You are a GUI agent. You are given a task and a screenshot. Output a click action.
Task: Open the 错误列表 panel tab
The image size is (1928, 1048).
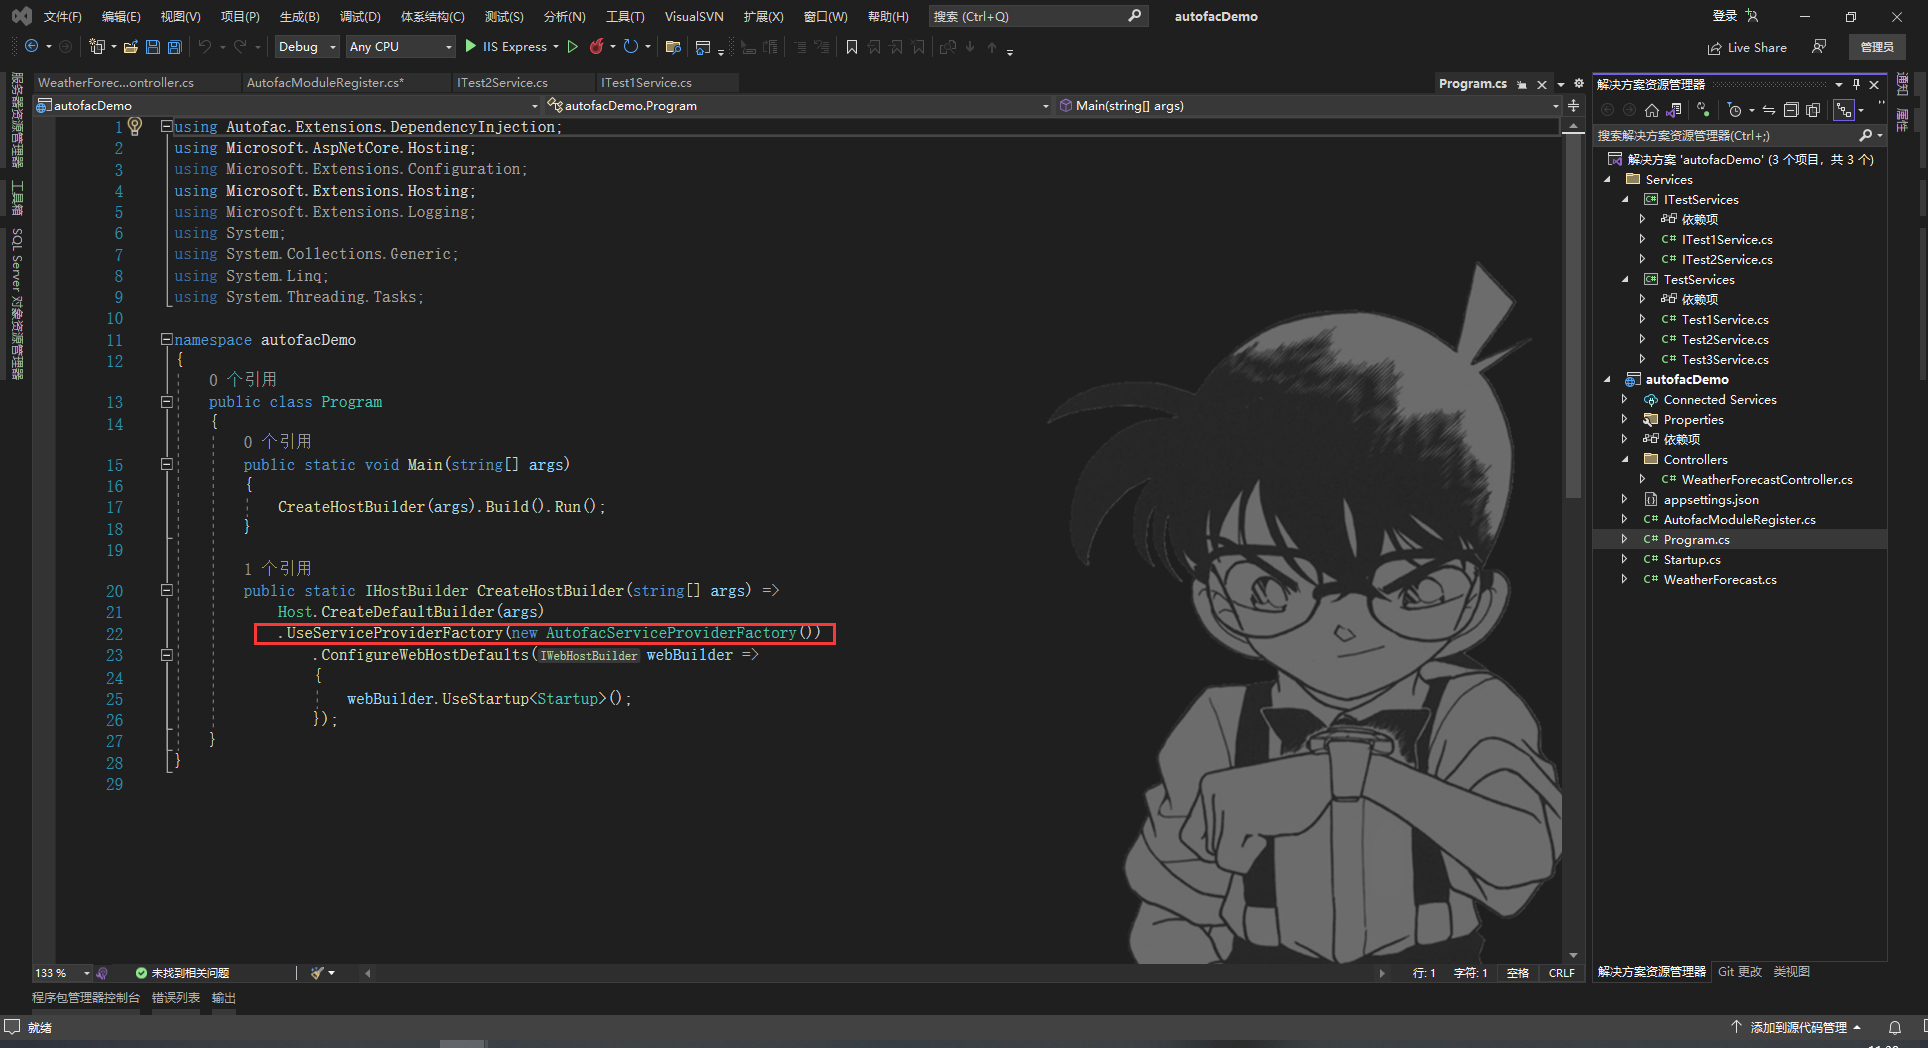176,998
